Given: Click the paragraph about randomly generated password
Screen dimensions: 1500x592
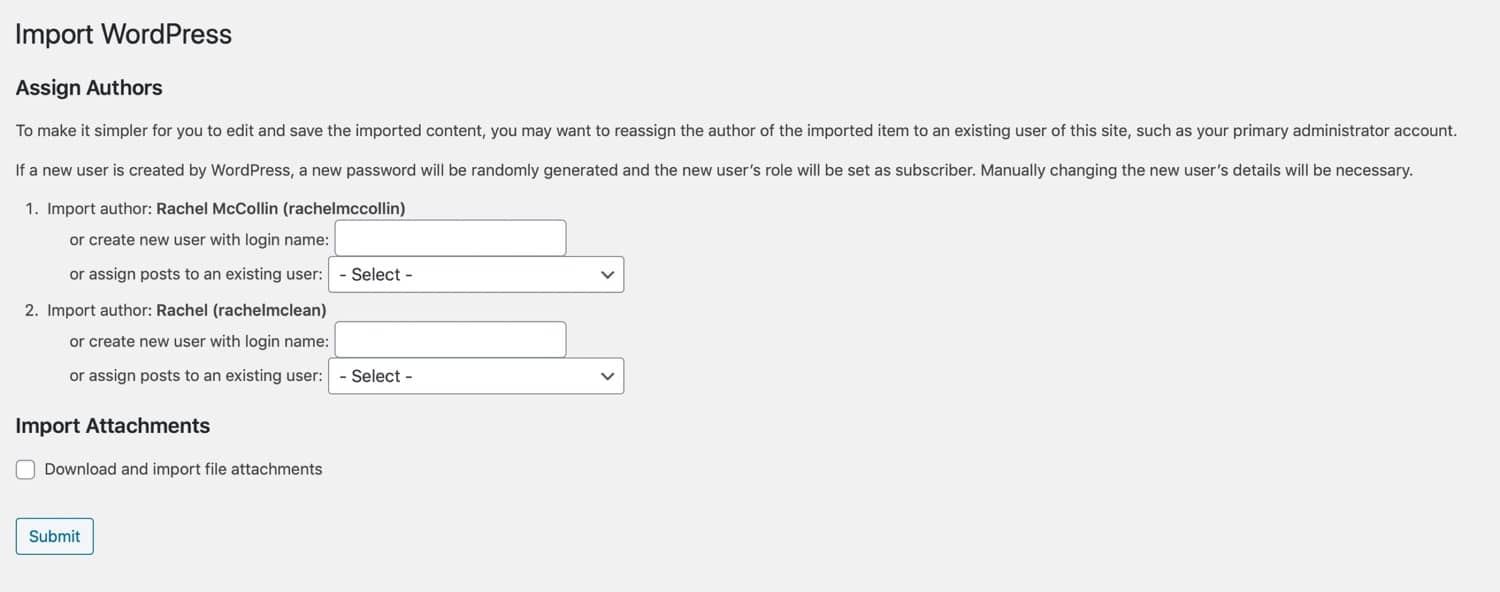Looking at the screenshot, I should click(x=713, y=170).
